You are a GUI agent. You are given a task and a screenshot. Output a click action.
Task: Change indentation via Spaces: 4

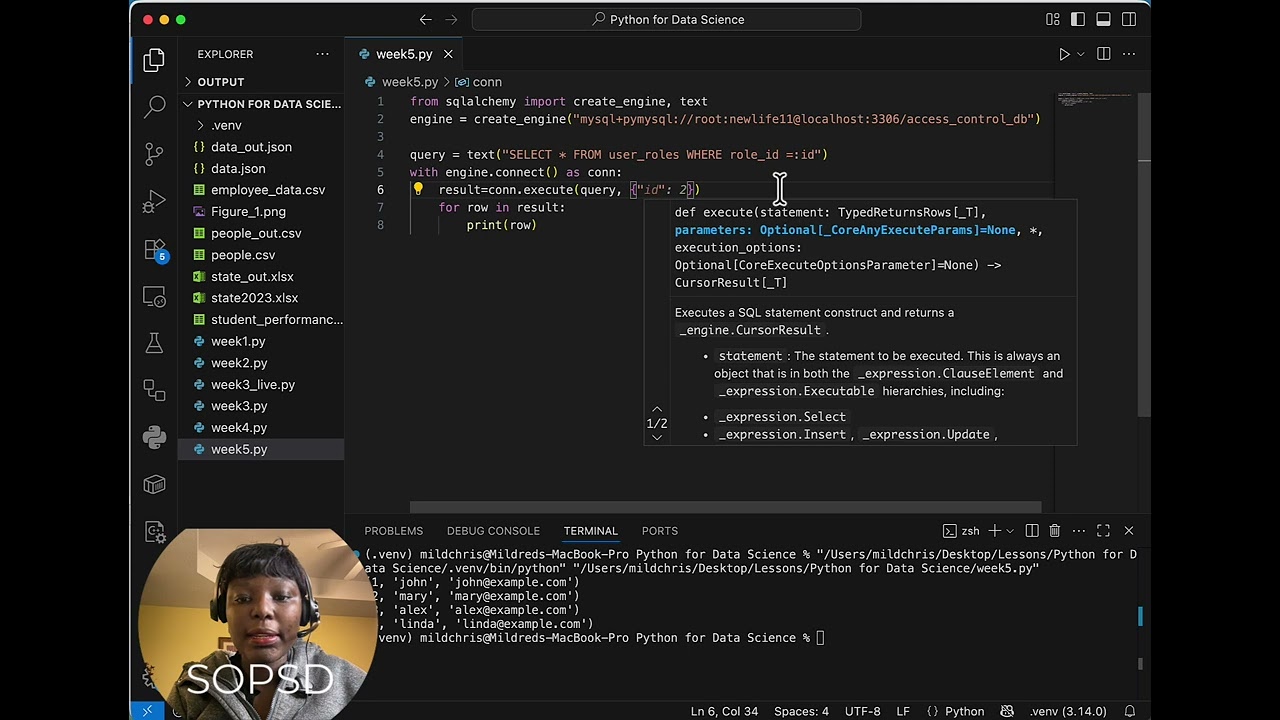tap(801, 711)
